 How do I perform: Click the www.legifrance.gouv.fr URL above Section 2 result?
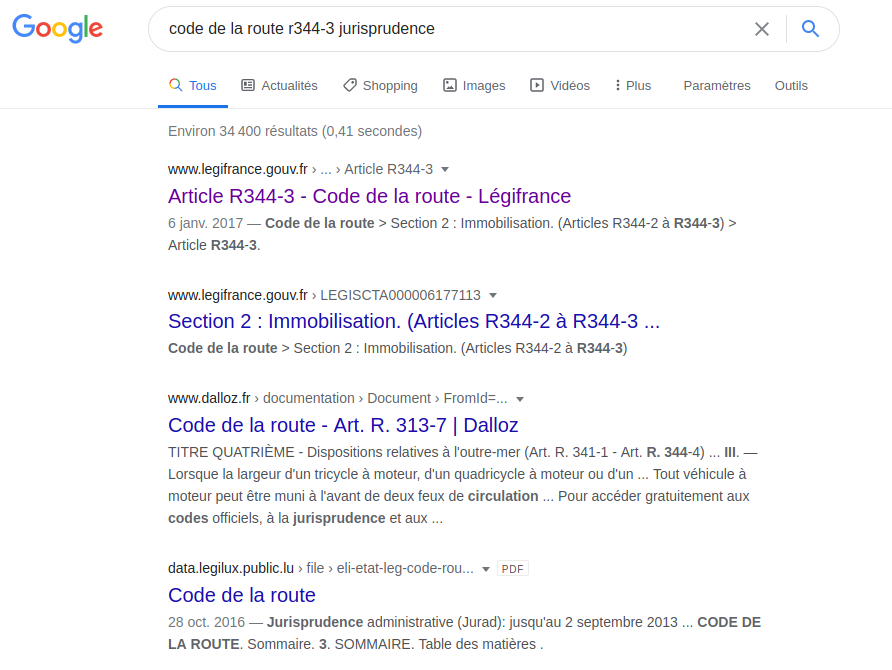pyautogui.click(x=238, y=295)
